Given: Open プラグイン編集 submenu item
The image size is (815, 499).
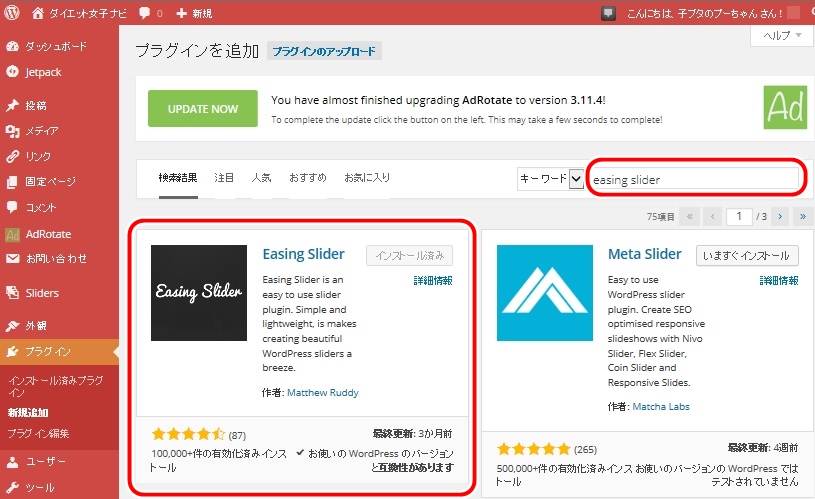Looking at the screenshot, I should pyautogui.click(x=38, y=434).
